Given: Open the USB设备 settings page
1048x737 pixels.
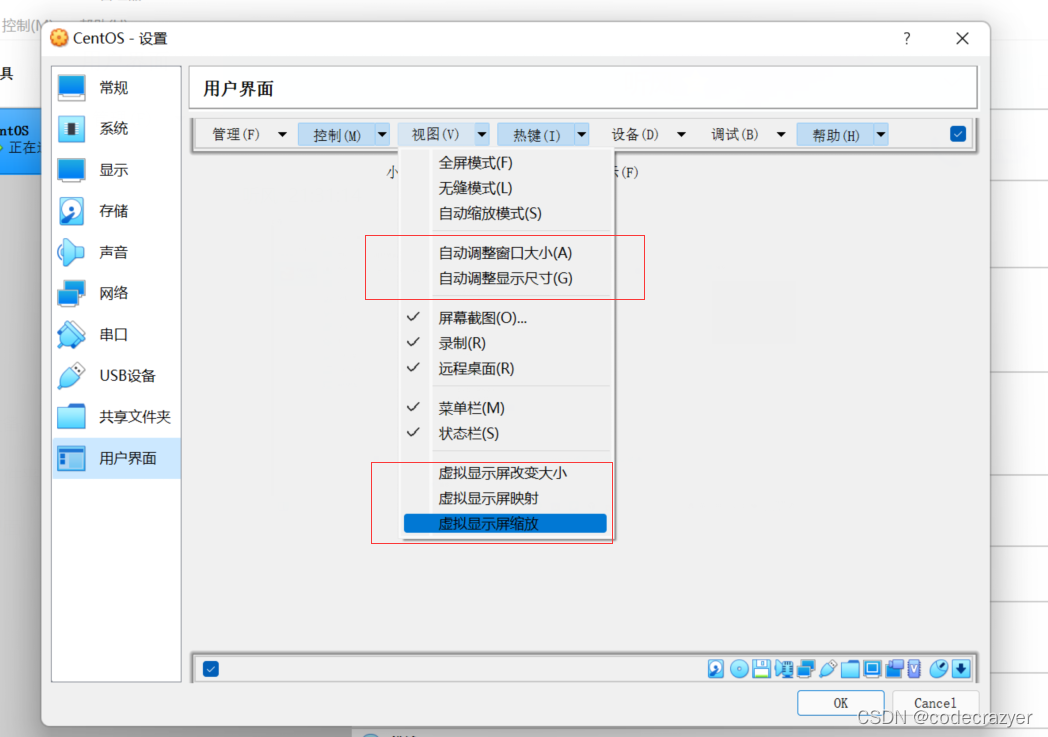Looking at the screenshot, I should (116, 376).
